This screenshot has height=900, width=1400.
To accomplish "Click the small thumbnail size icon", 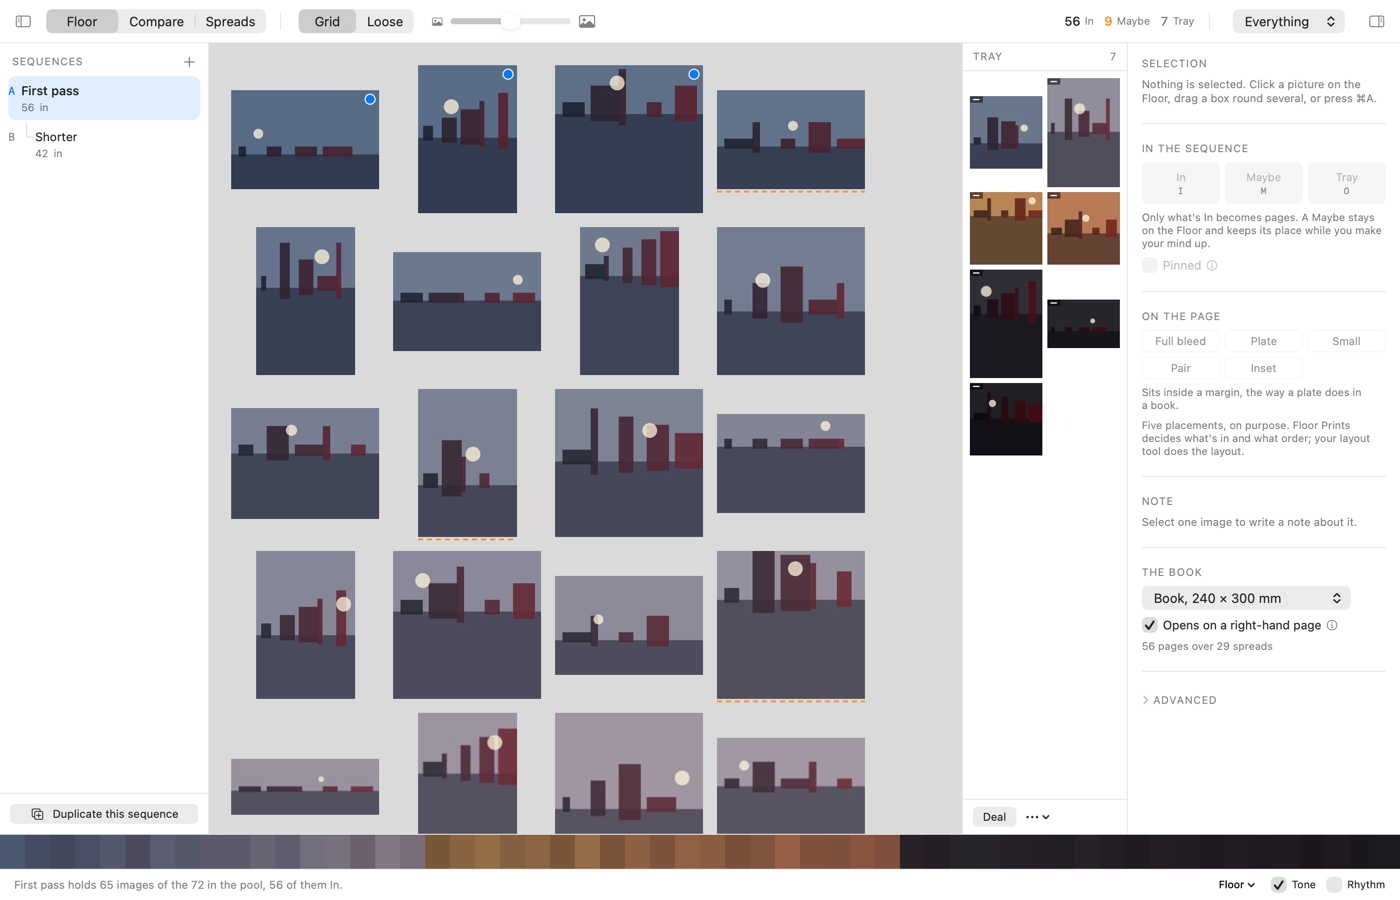I will click(x=437, y=21).
